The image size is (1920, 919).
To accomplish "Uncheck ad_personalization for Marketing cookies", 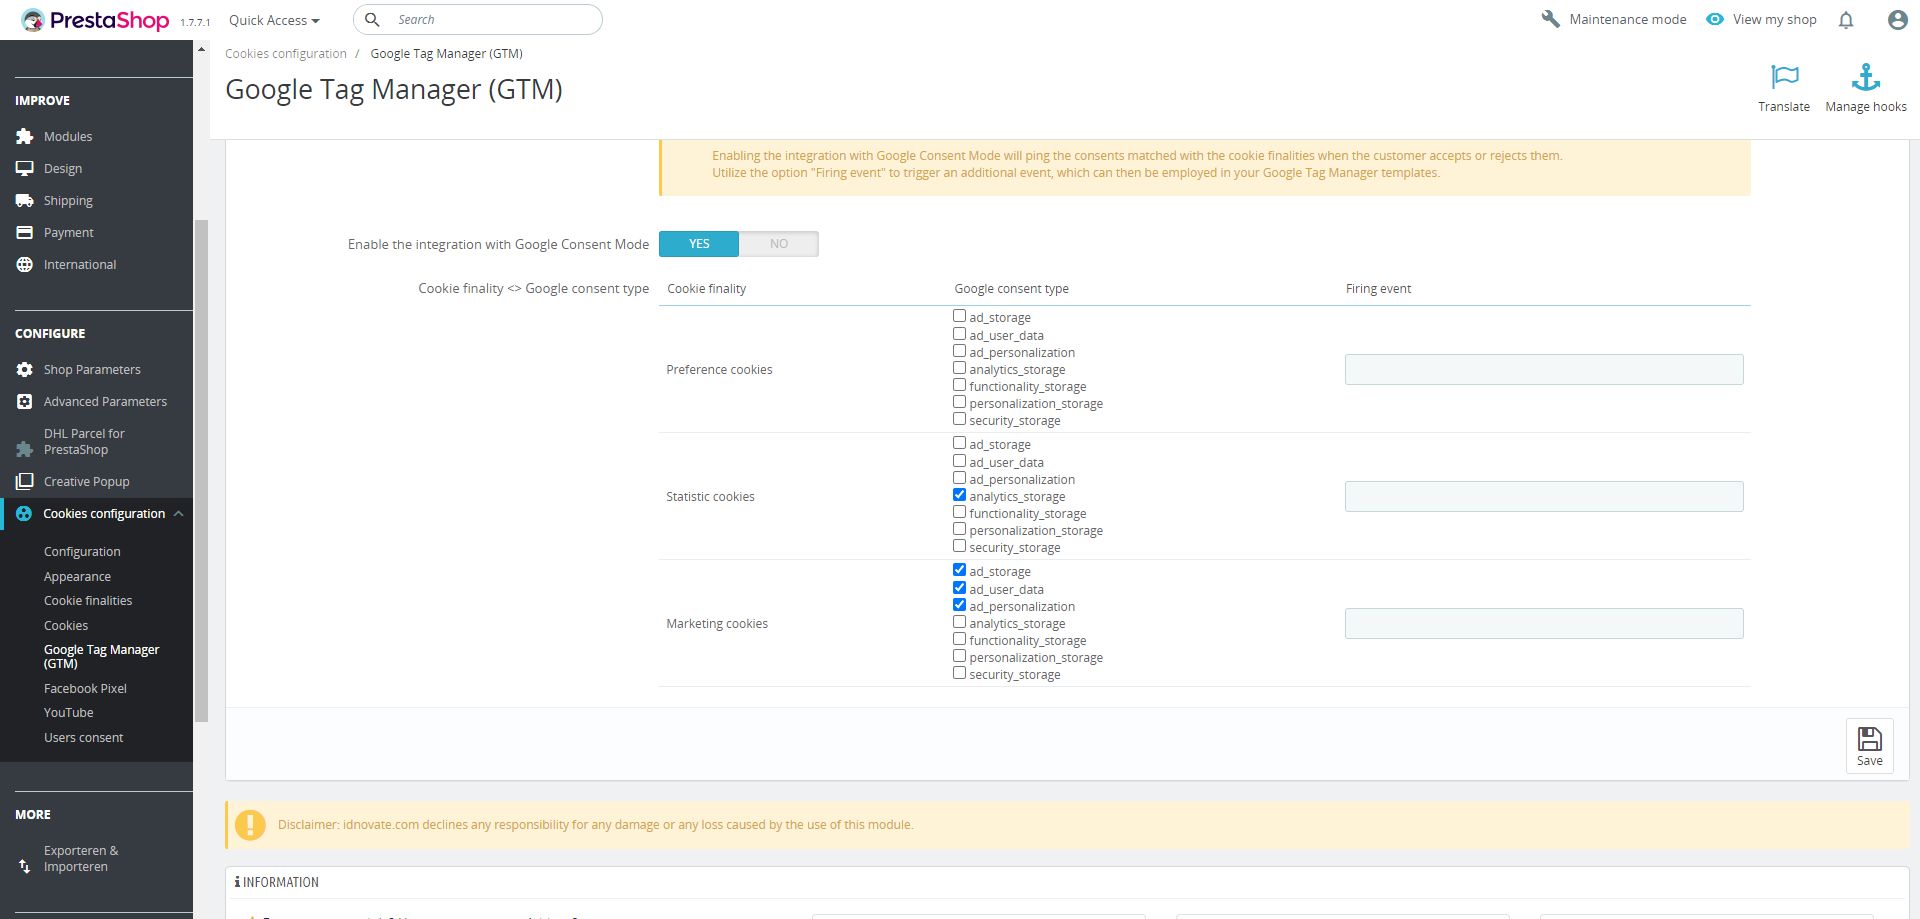I will (x=960, y=605).
